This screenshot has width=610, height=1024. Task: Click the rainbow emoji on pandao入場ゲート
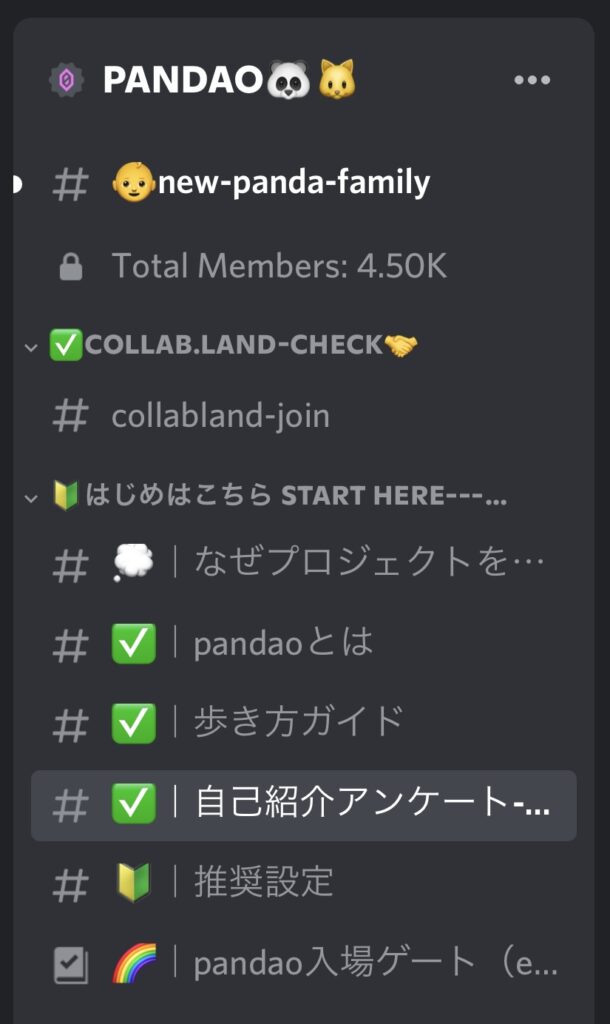tap(135, 963)
